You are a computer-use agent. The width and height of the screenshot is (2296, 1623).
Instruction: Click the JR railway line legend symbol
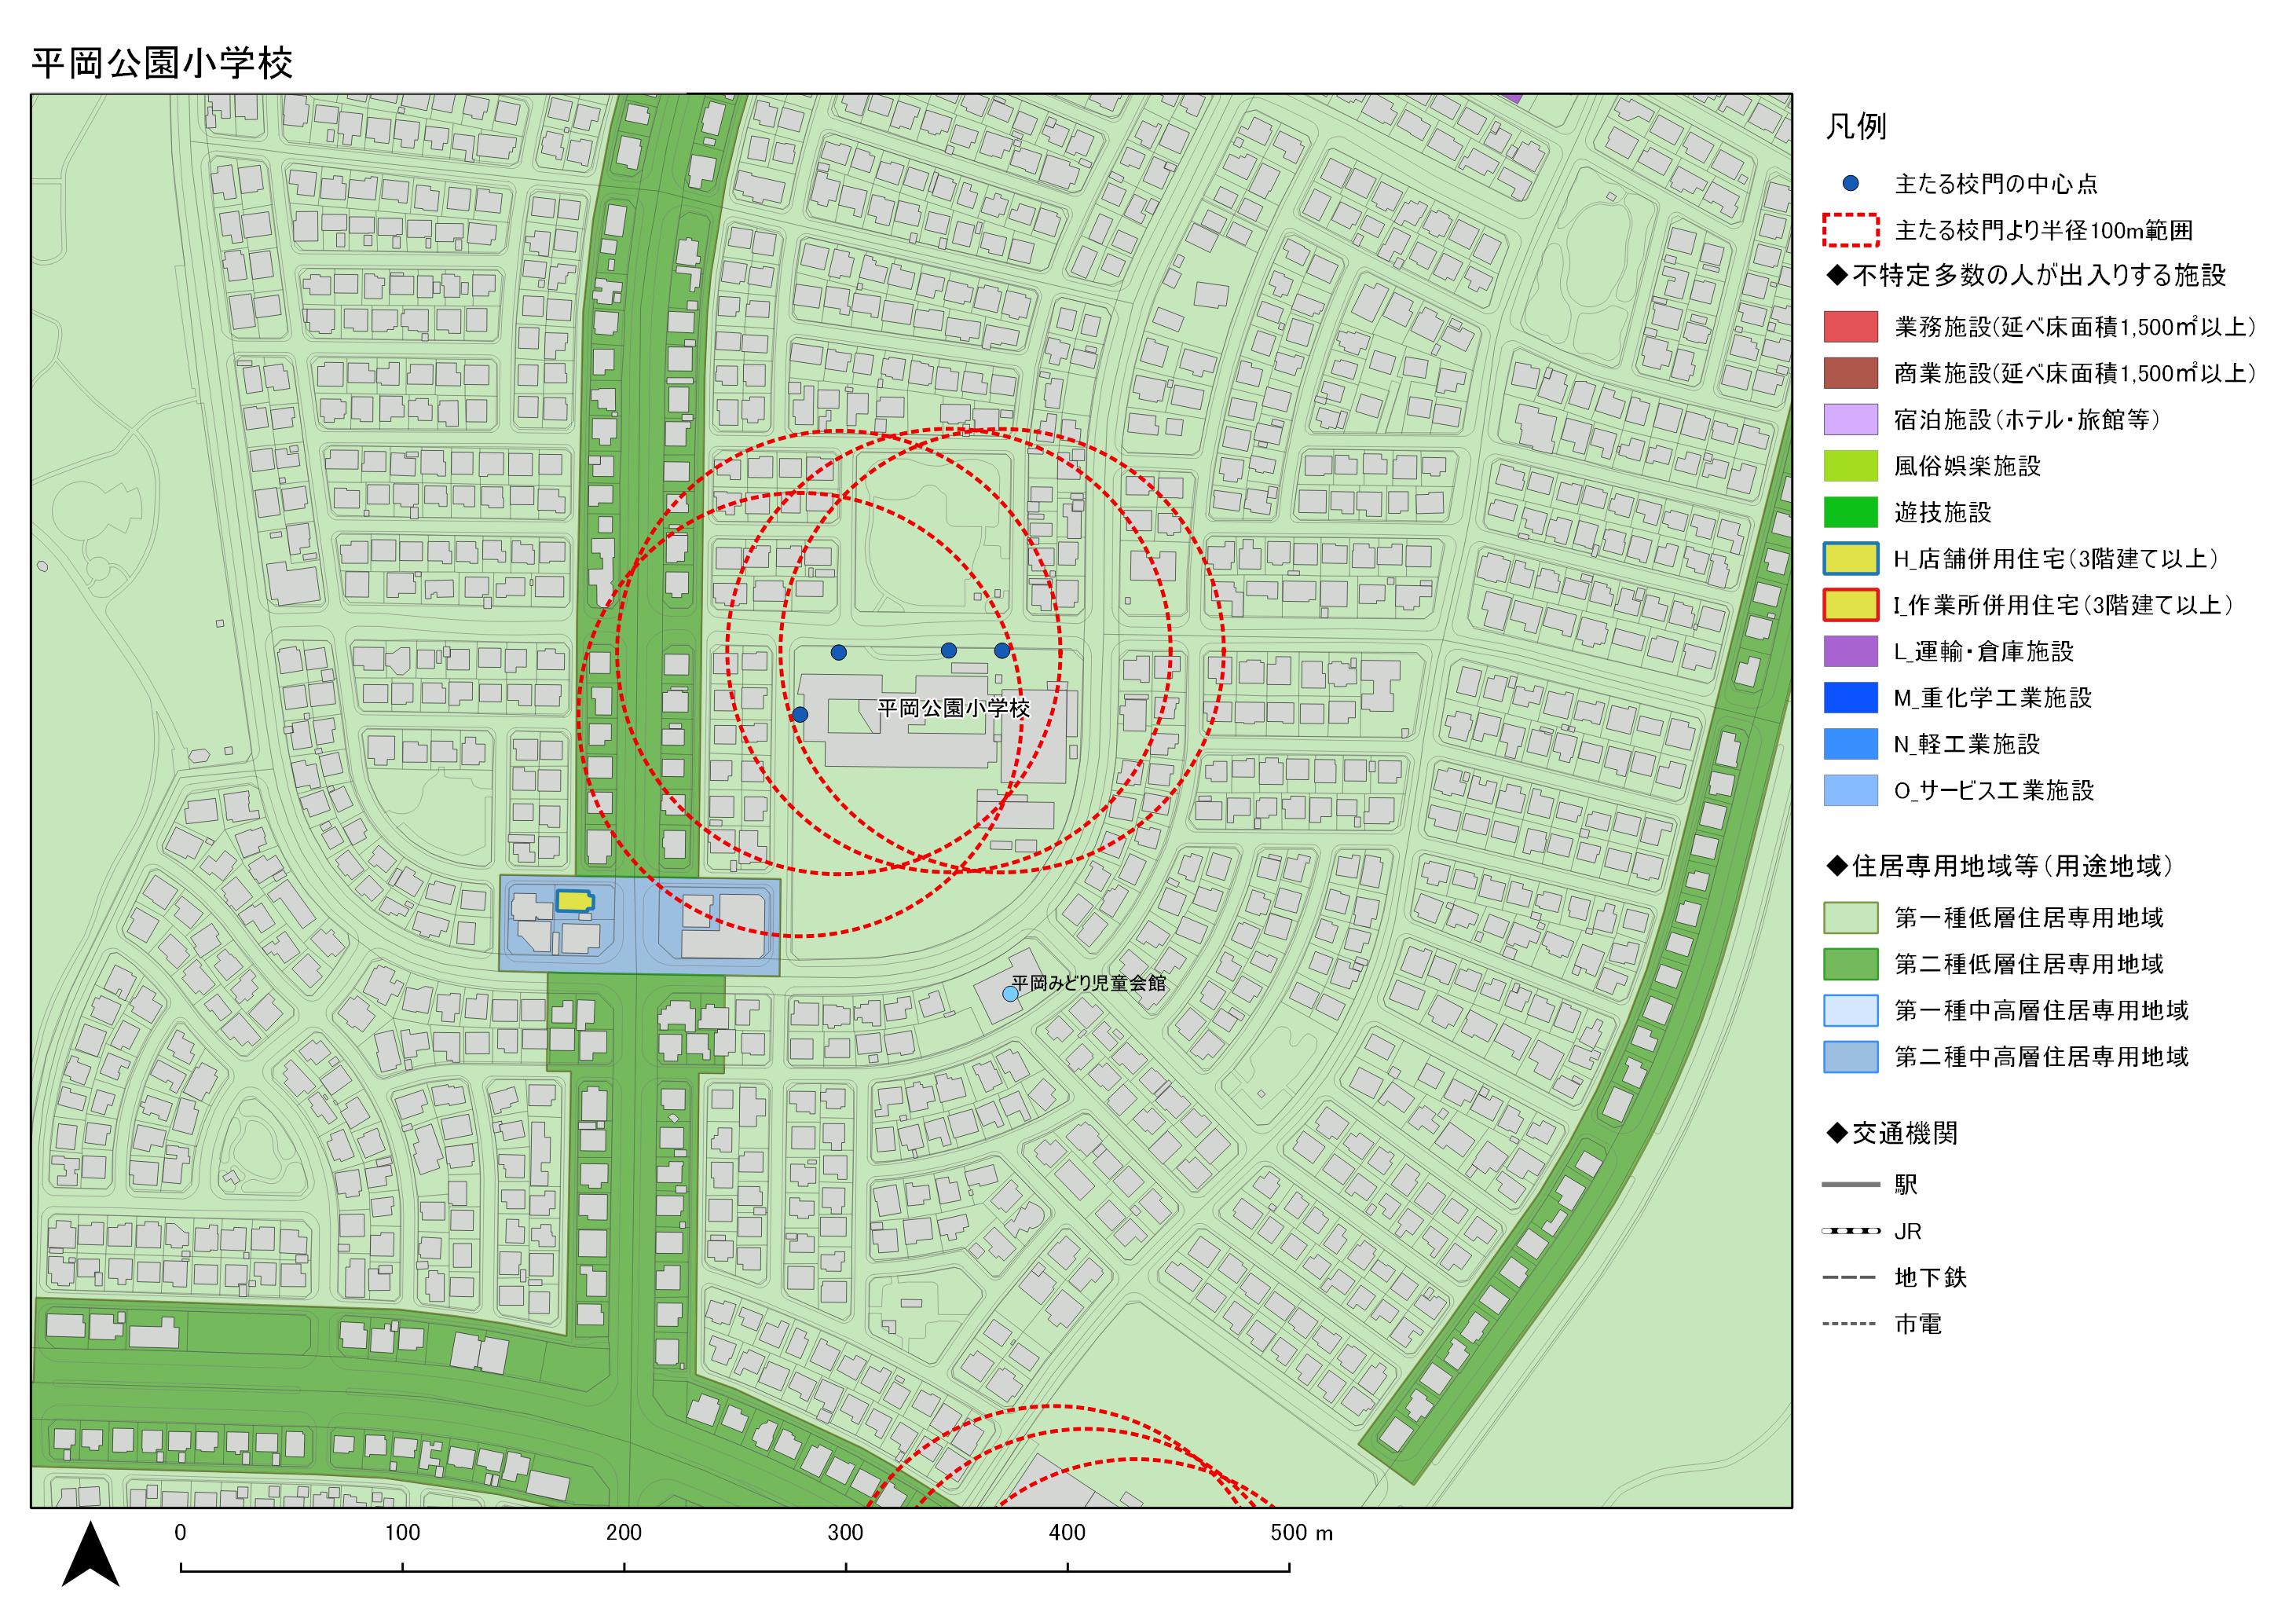[1851, 1231]
